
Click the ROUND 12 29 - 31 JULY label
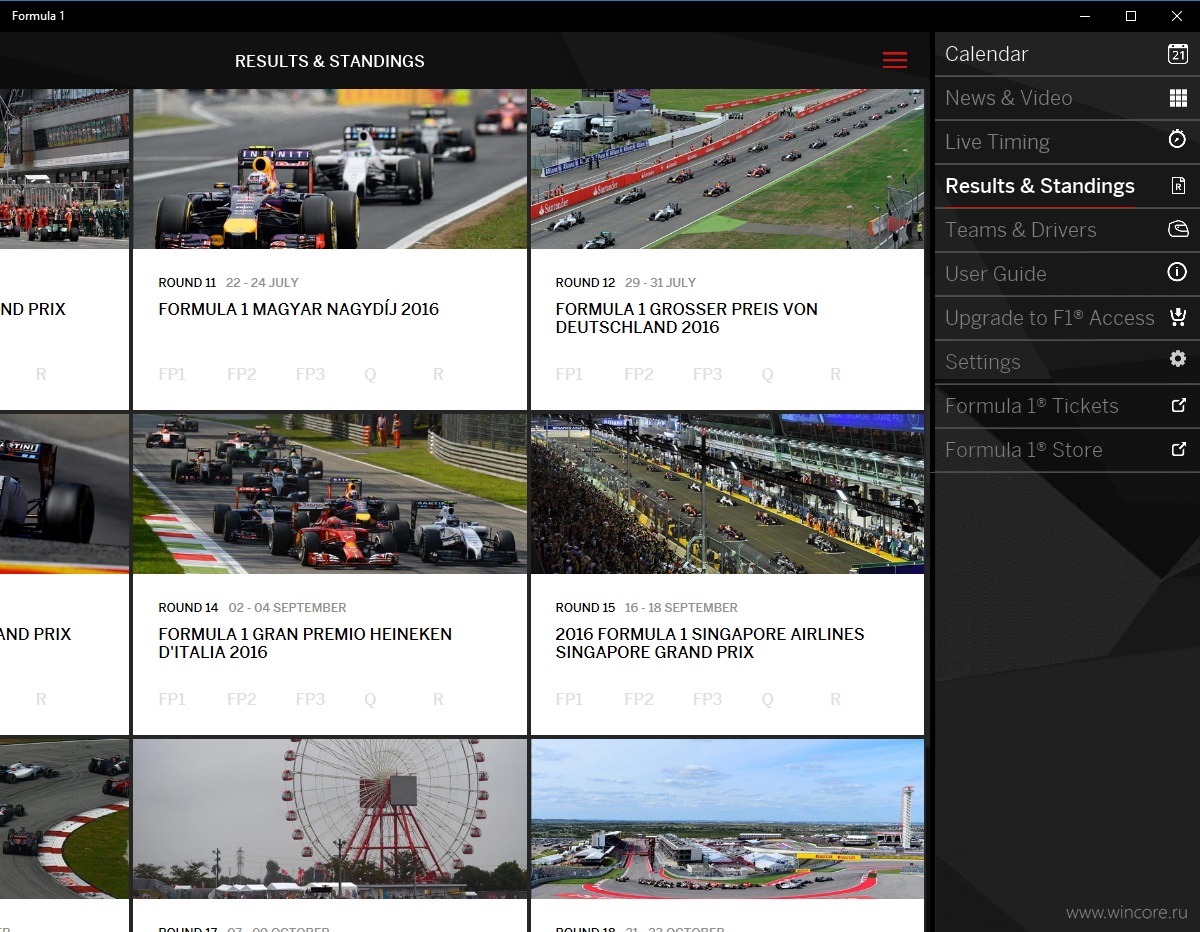pyautogui.click(x=626, y=282)
